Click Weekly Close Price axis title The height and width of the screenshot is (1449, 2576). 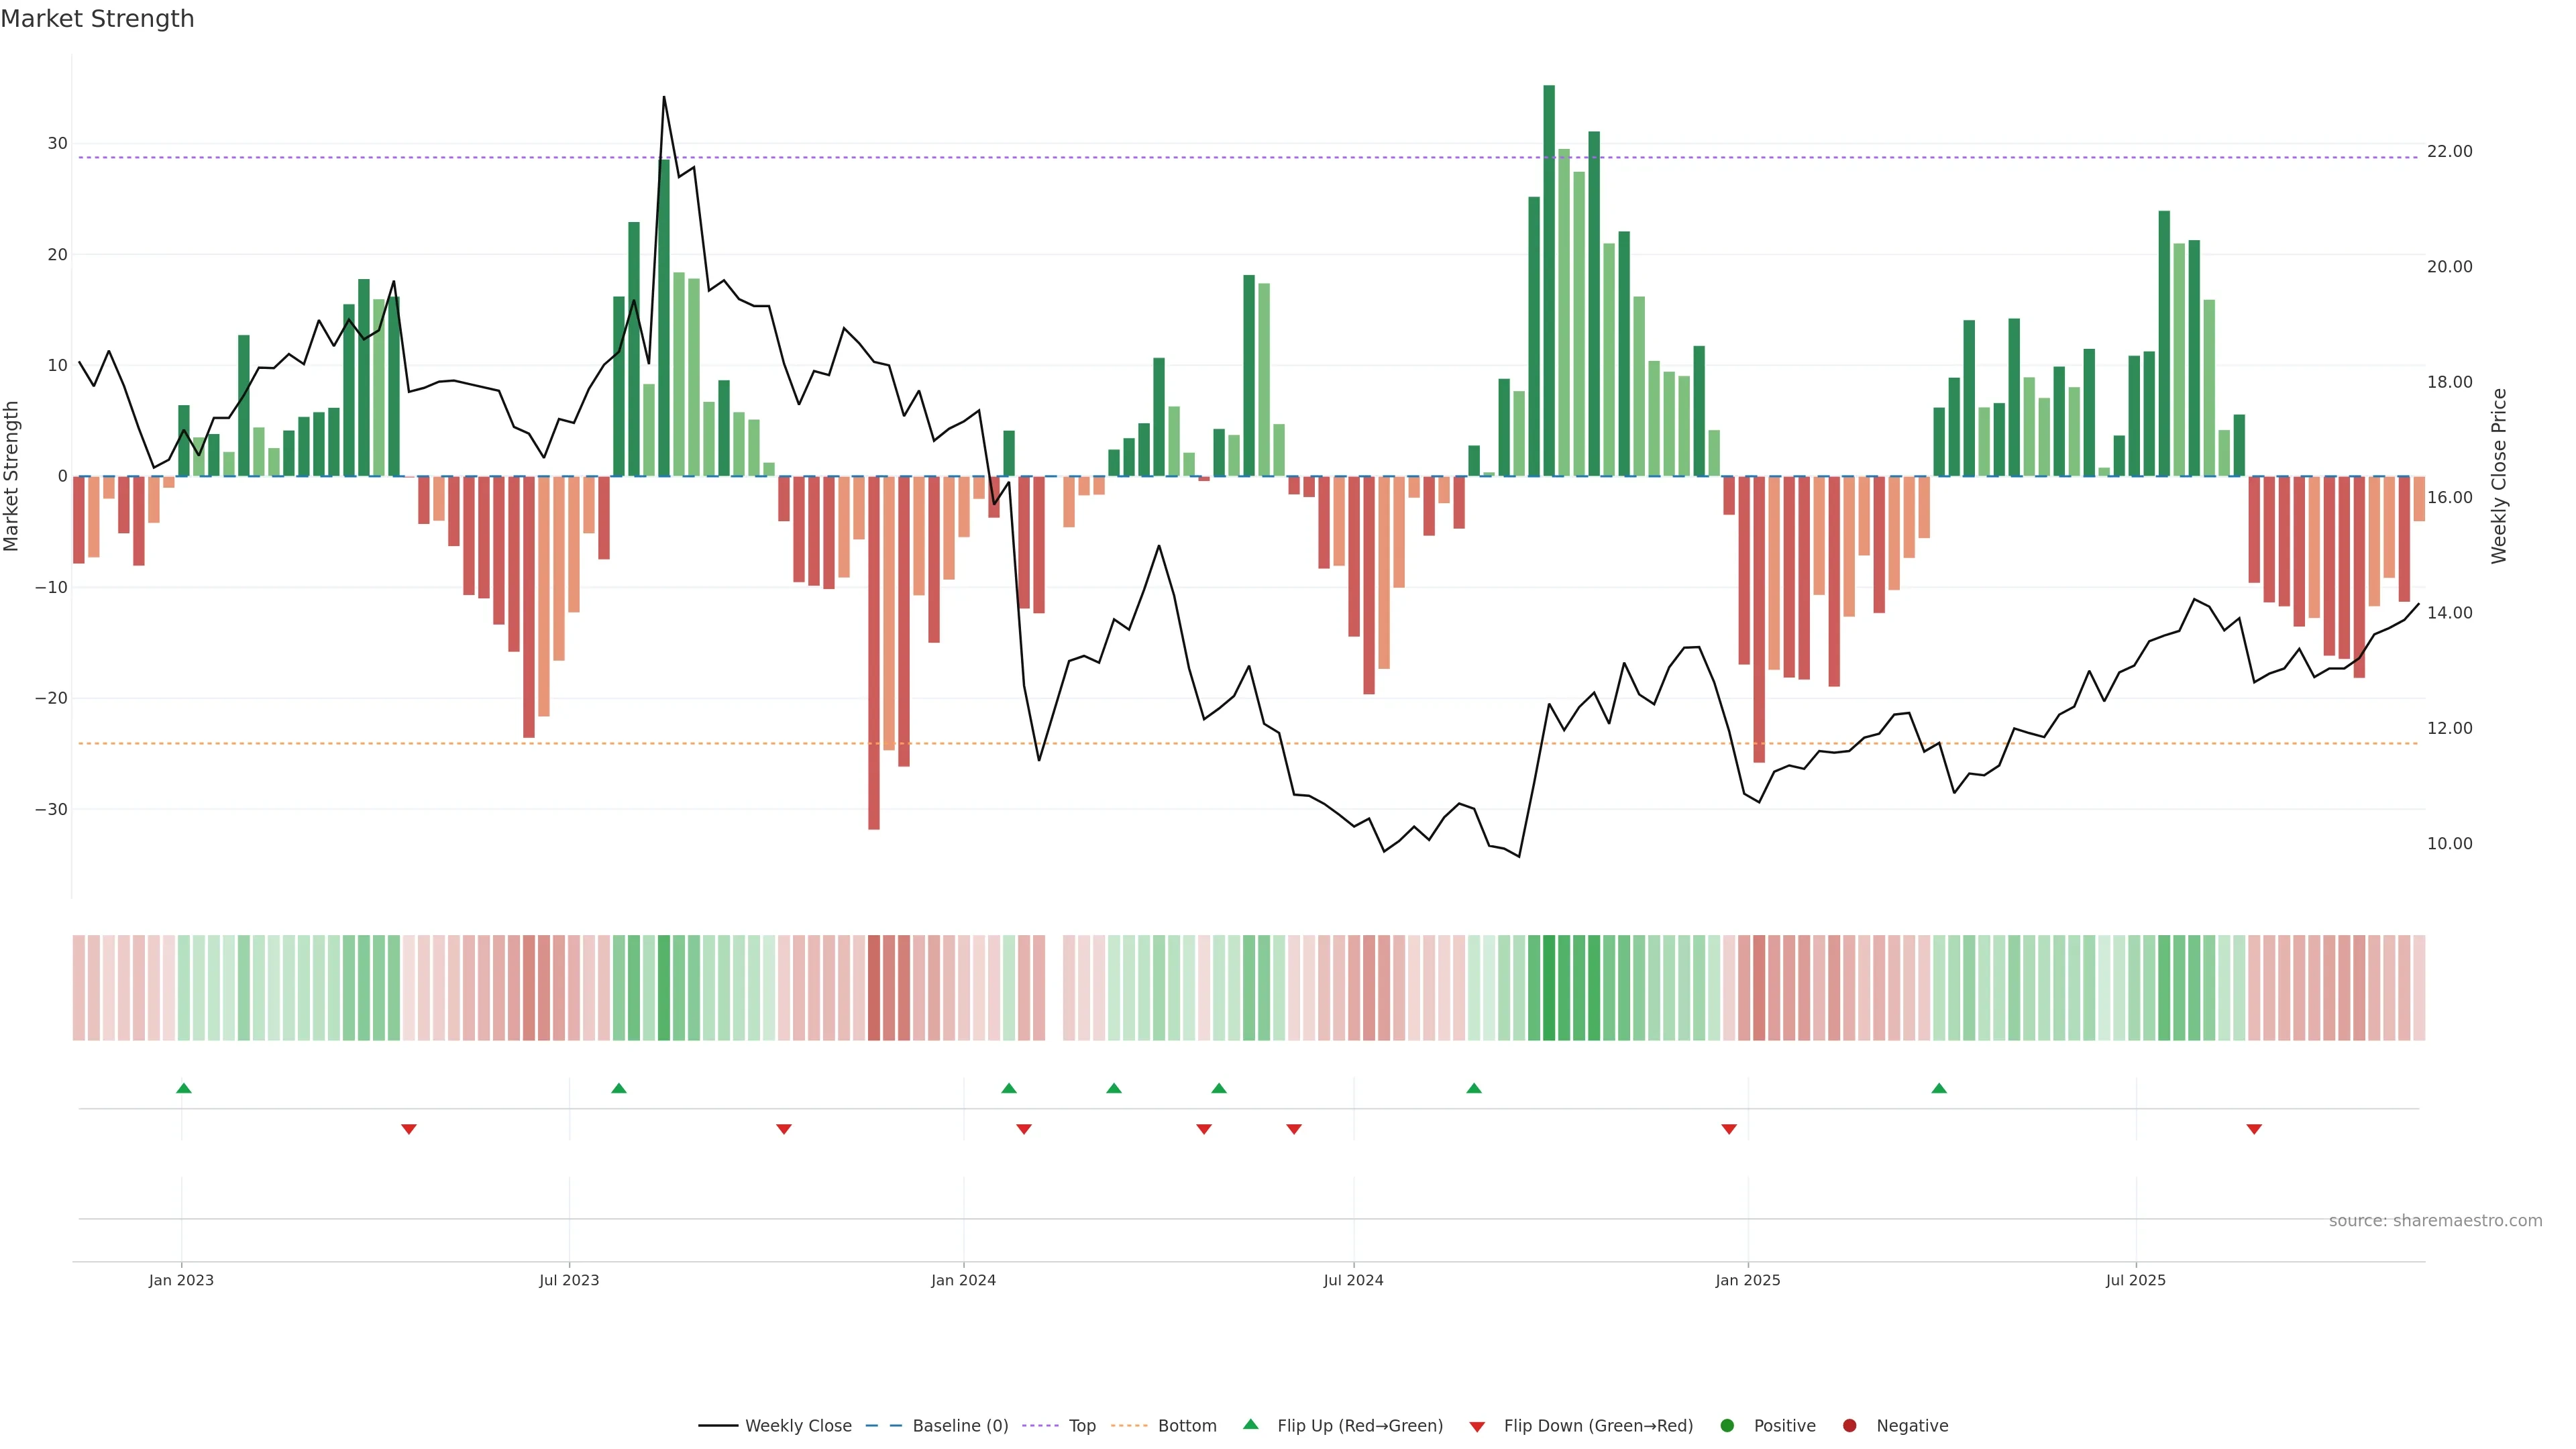[2499, 476]
